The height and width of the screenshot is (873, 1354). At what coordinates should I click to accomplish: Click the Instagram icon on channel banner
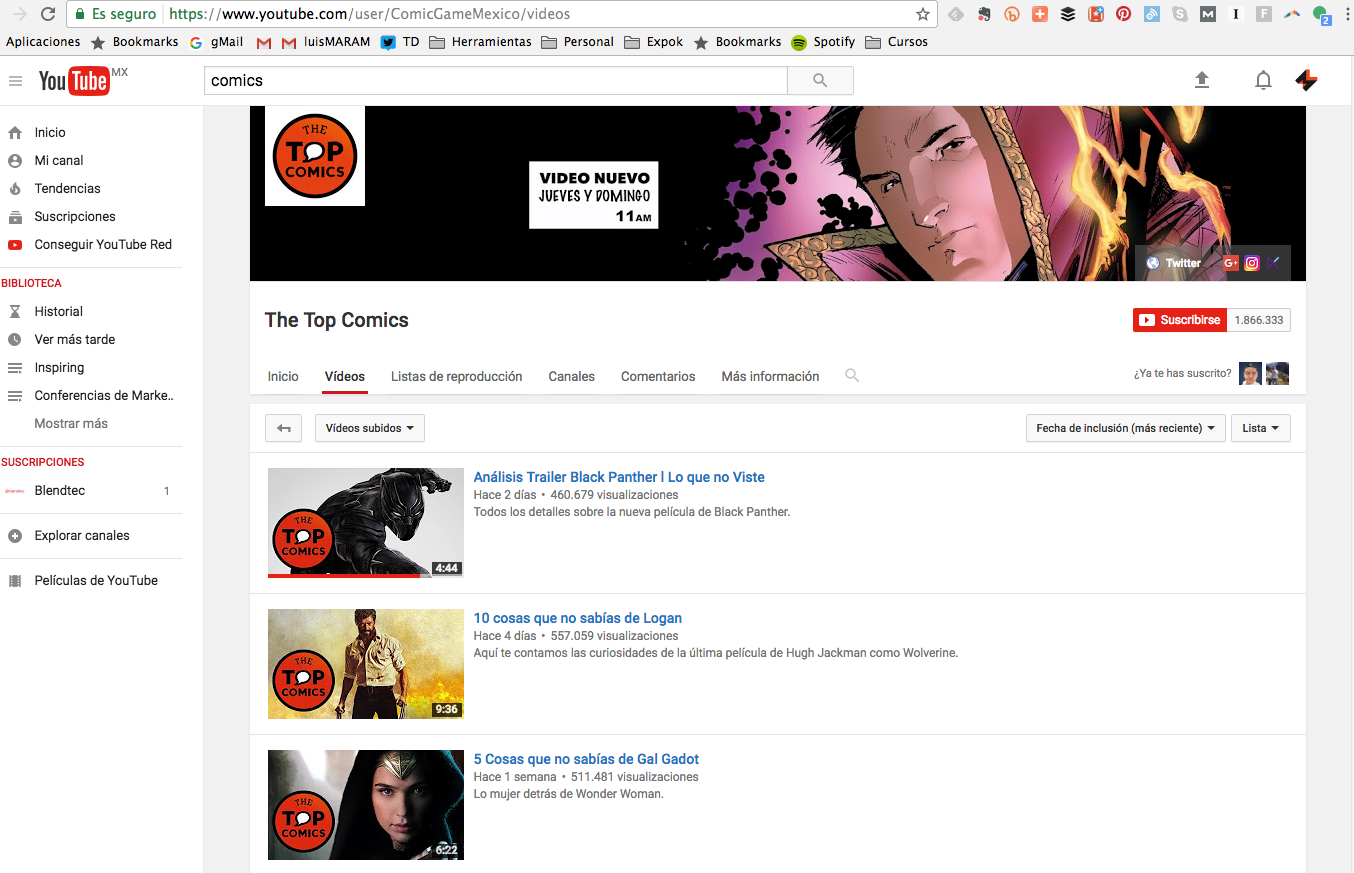pyautogui.click(x=1251, y=263)
